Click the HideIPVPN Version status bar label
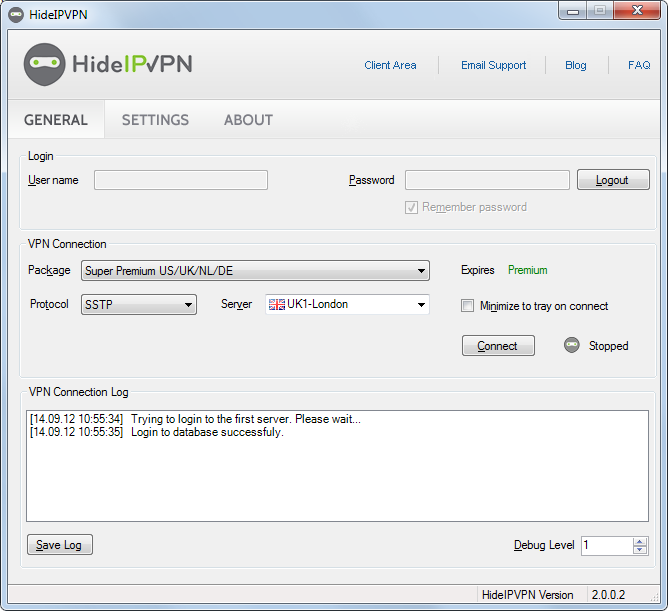Screen dimensions: 668x611 tap(527, 594)
